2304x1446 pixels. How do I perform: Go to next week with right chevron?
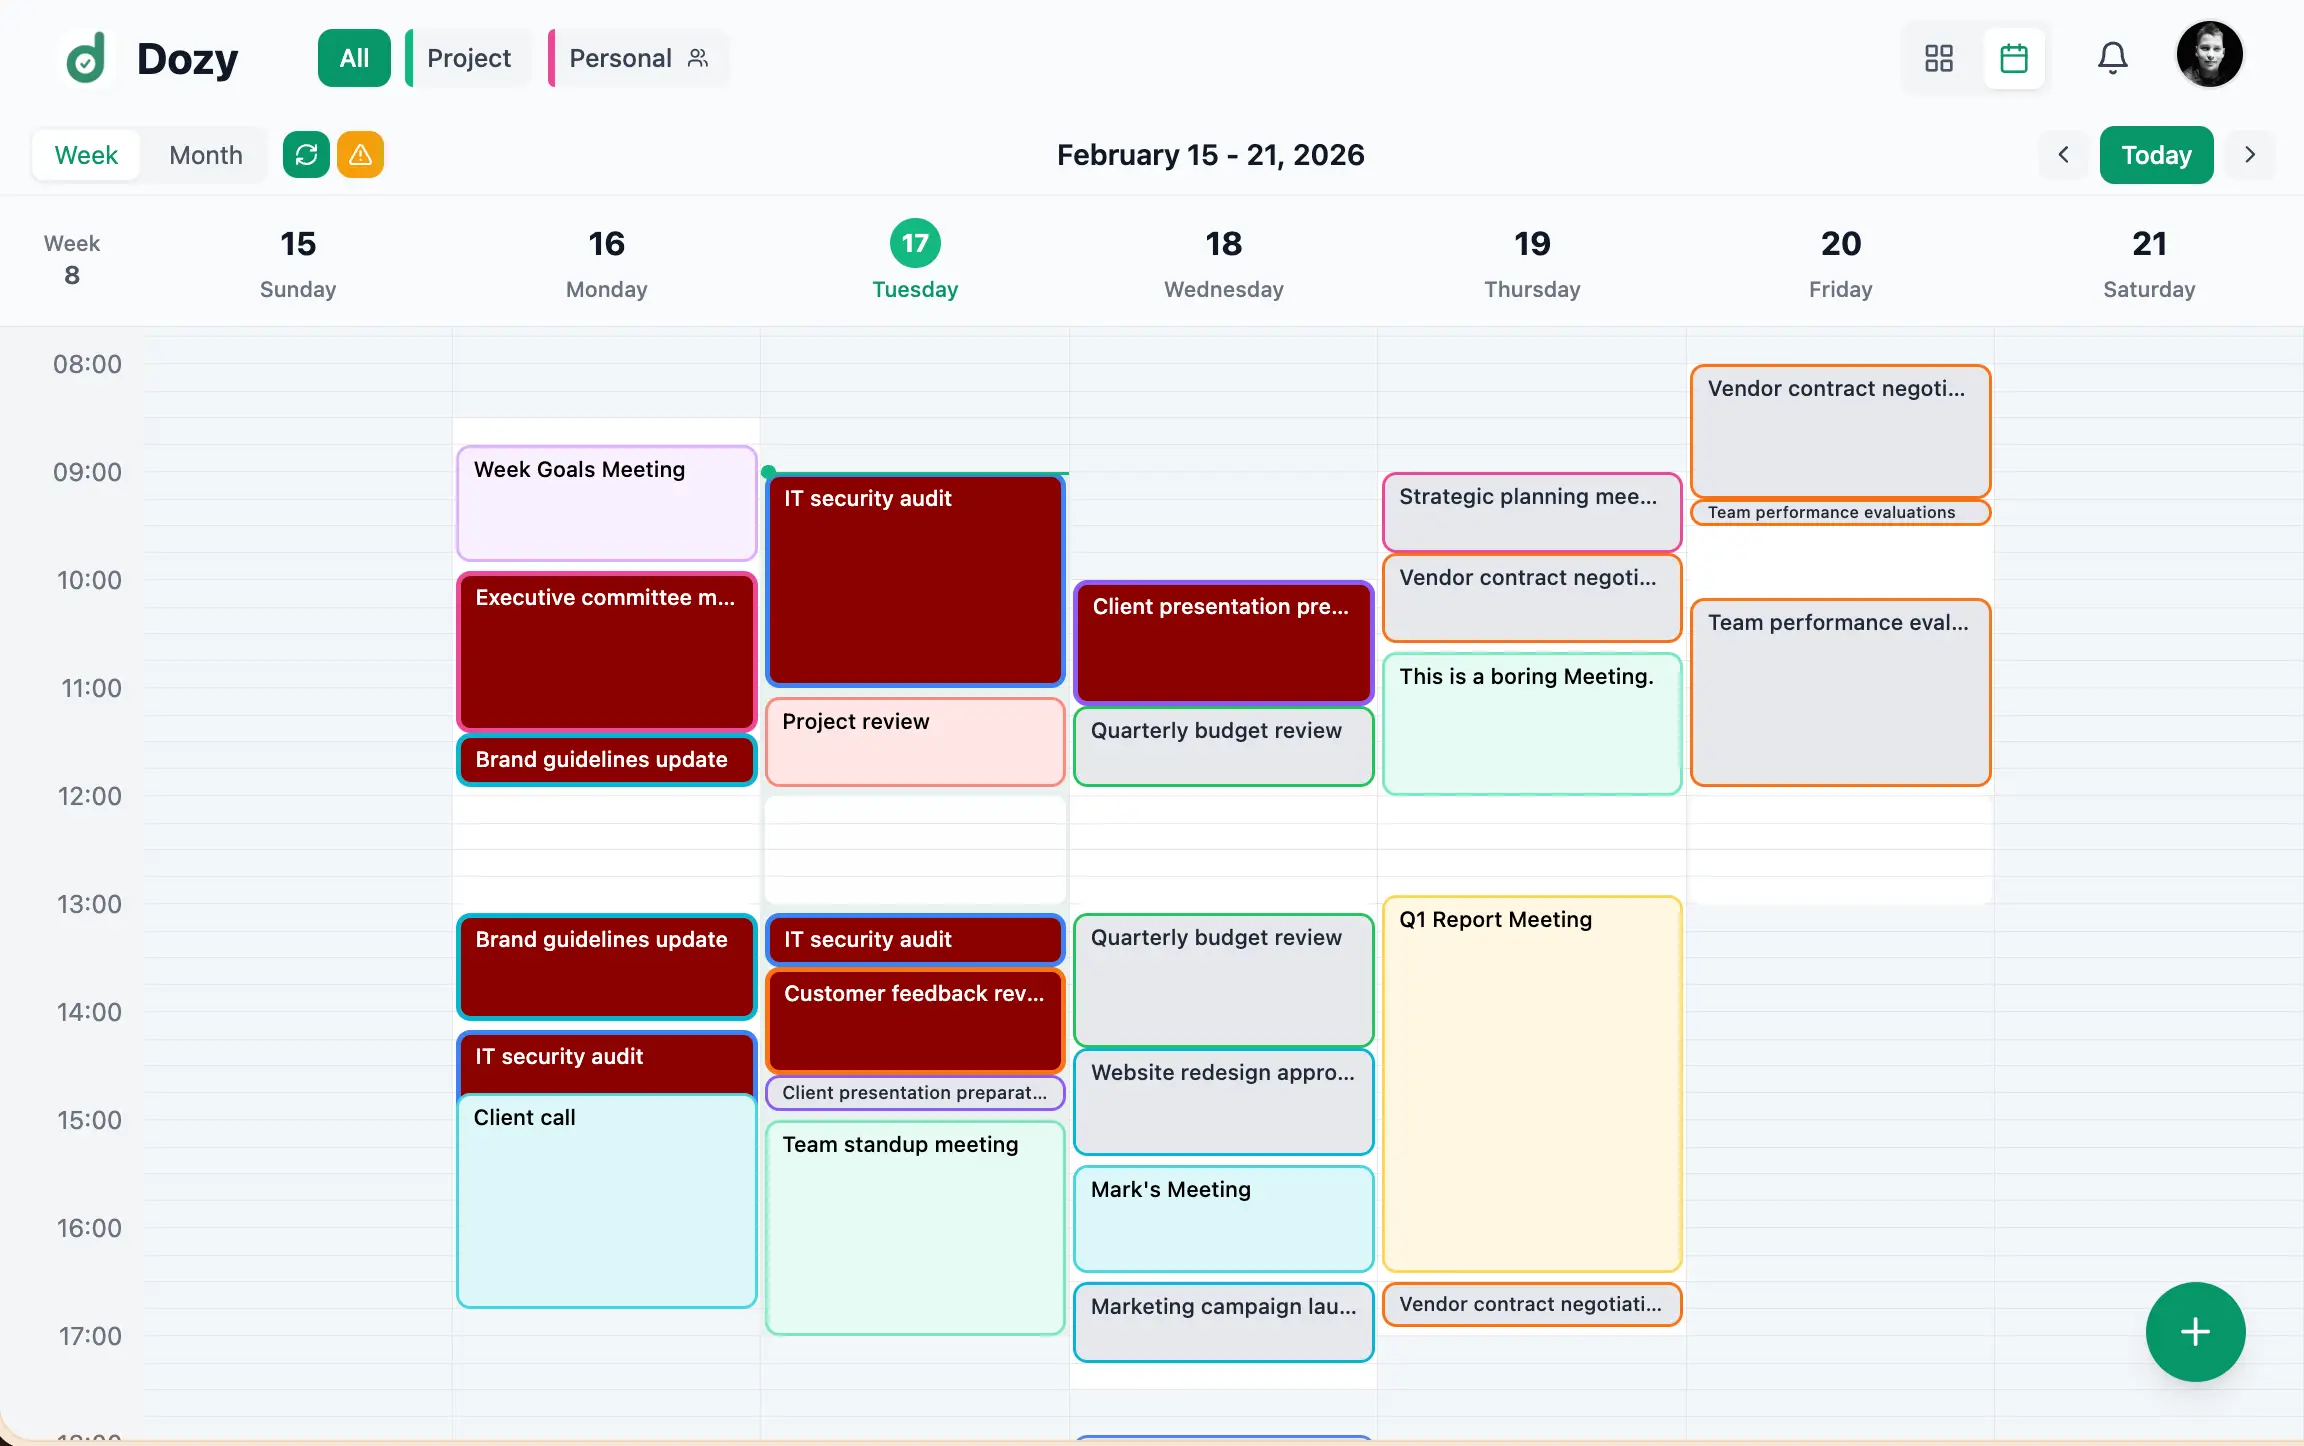click(x=2251, y=155)
